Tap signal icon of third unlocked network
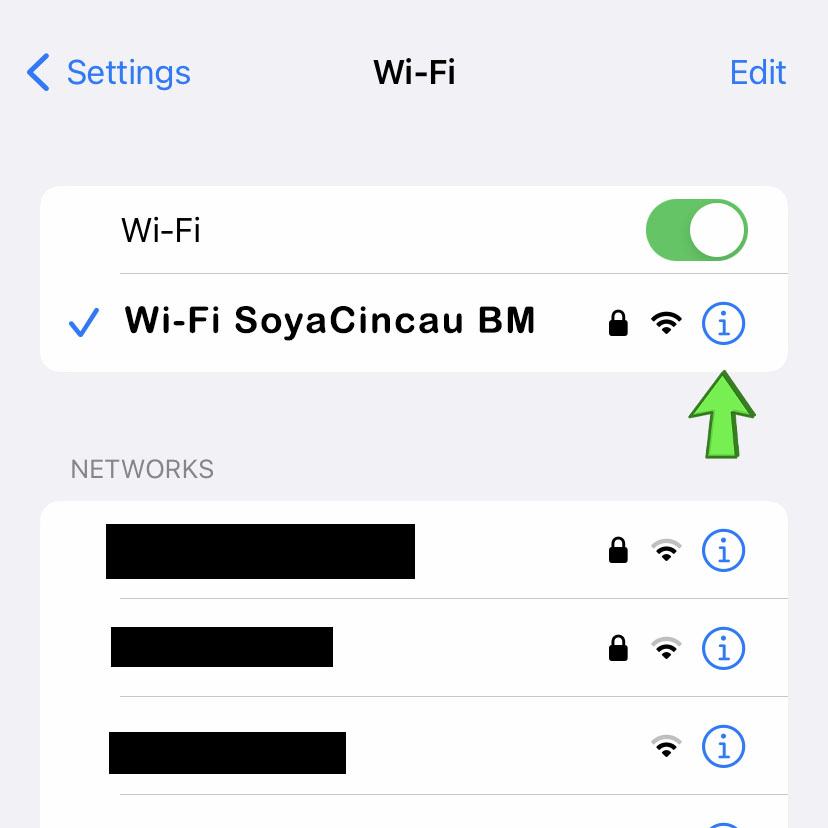The width and height of the screenshot is (828, 828). 666,746
